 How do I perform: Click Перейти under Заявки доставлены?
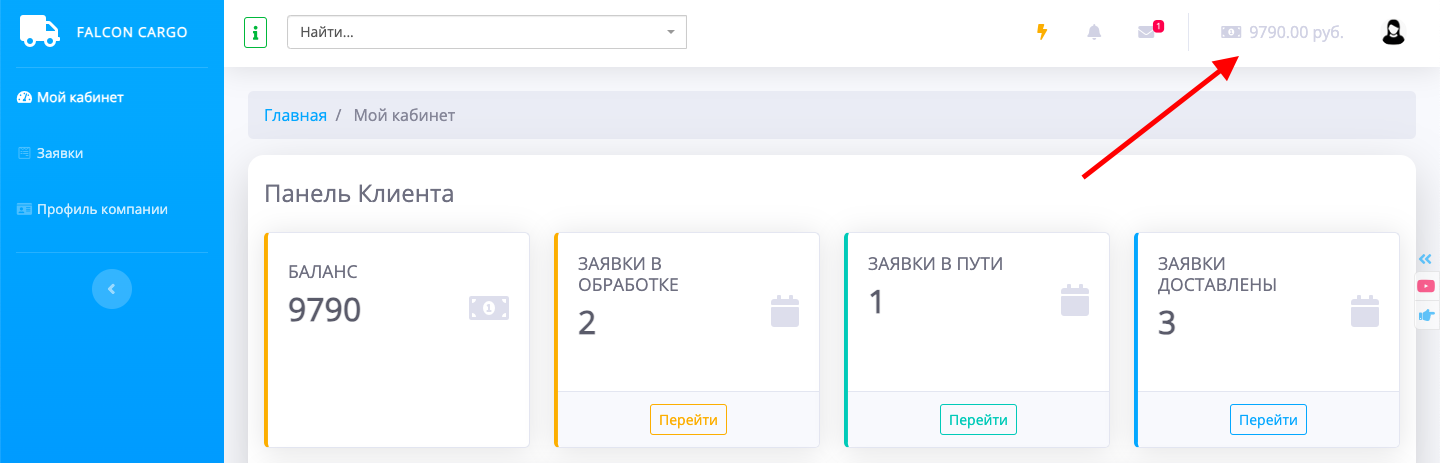coord(1268,420)
